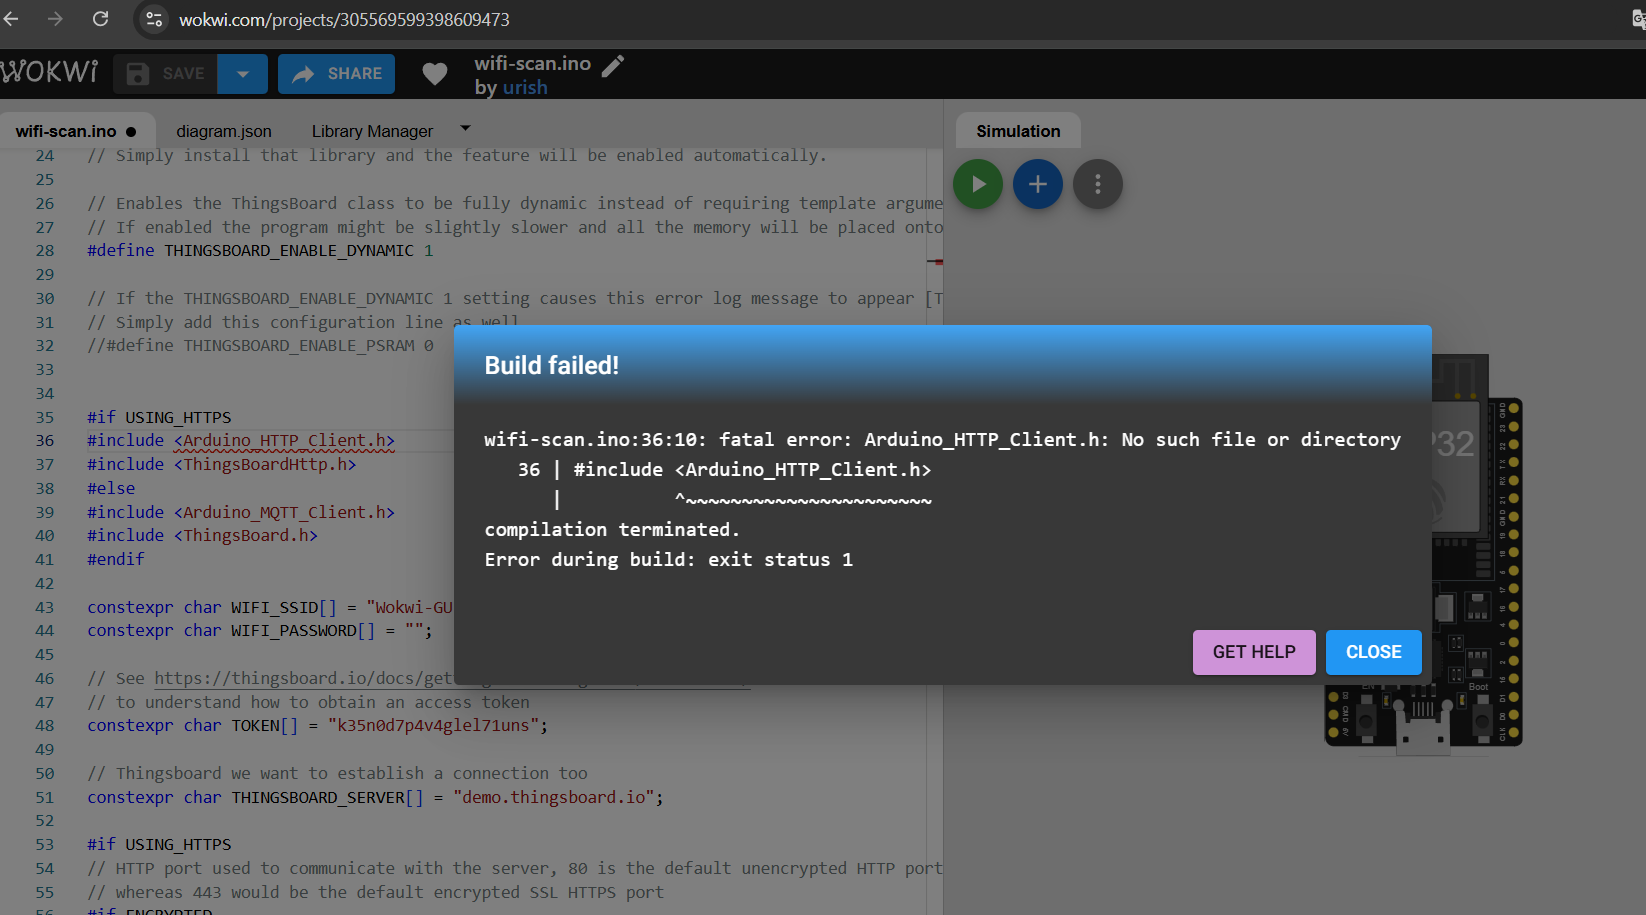
Task: Click the WIFI_PASSWORD declaration on line 44
Action: click(260, 631)
